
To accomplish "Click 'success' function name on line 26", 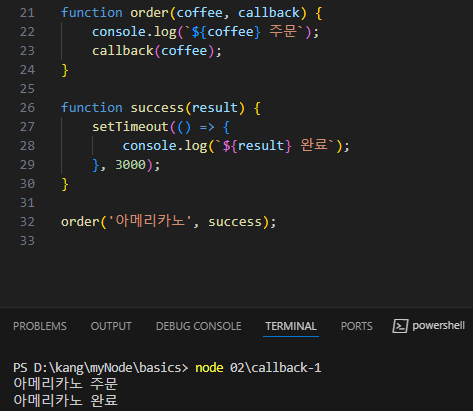I will click(x=157, y=108).
